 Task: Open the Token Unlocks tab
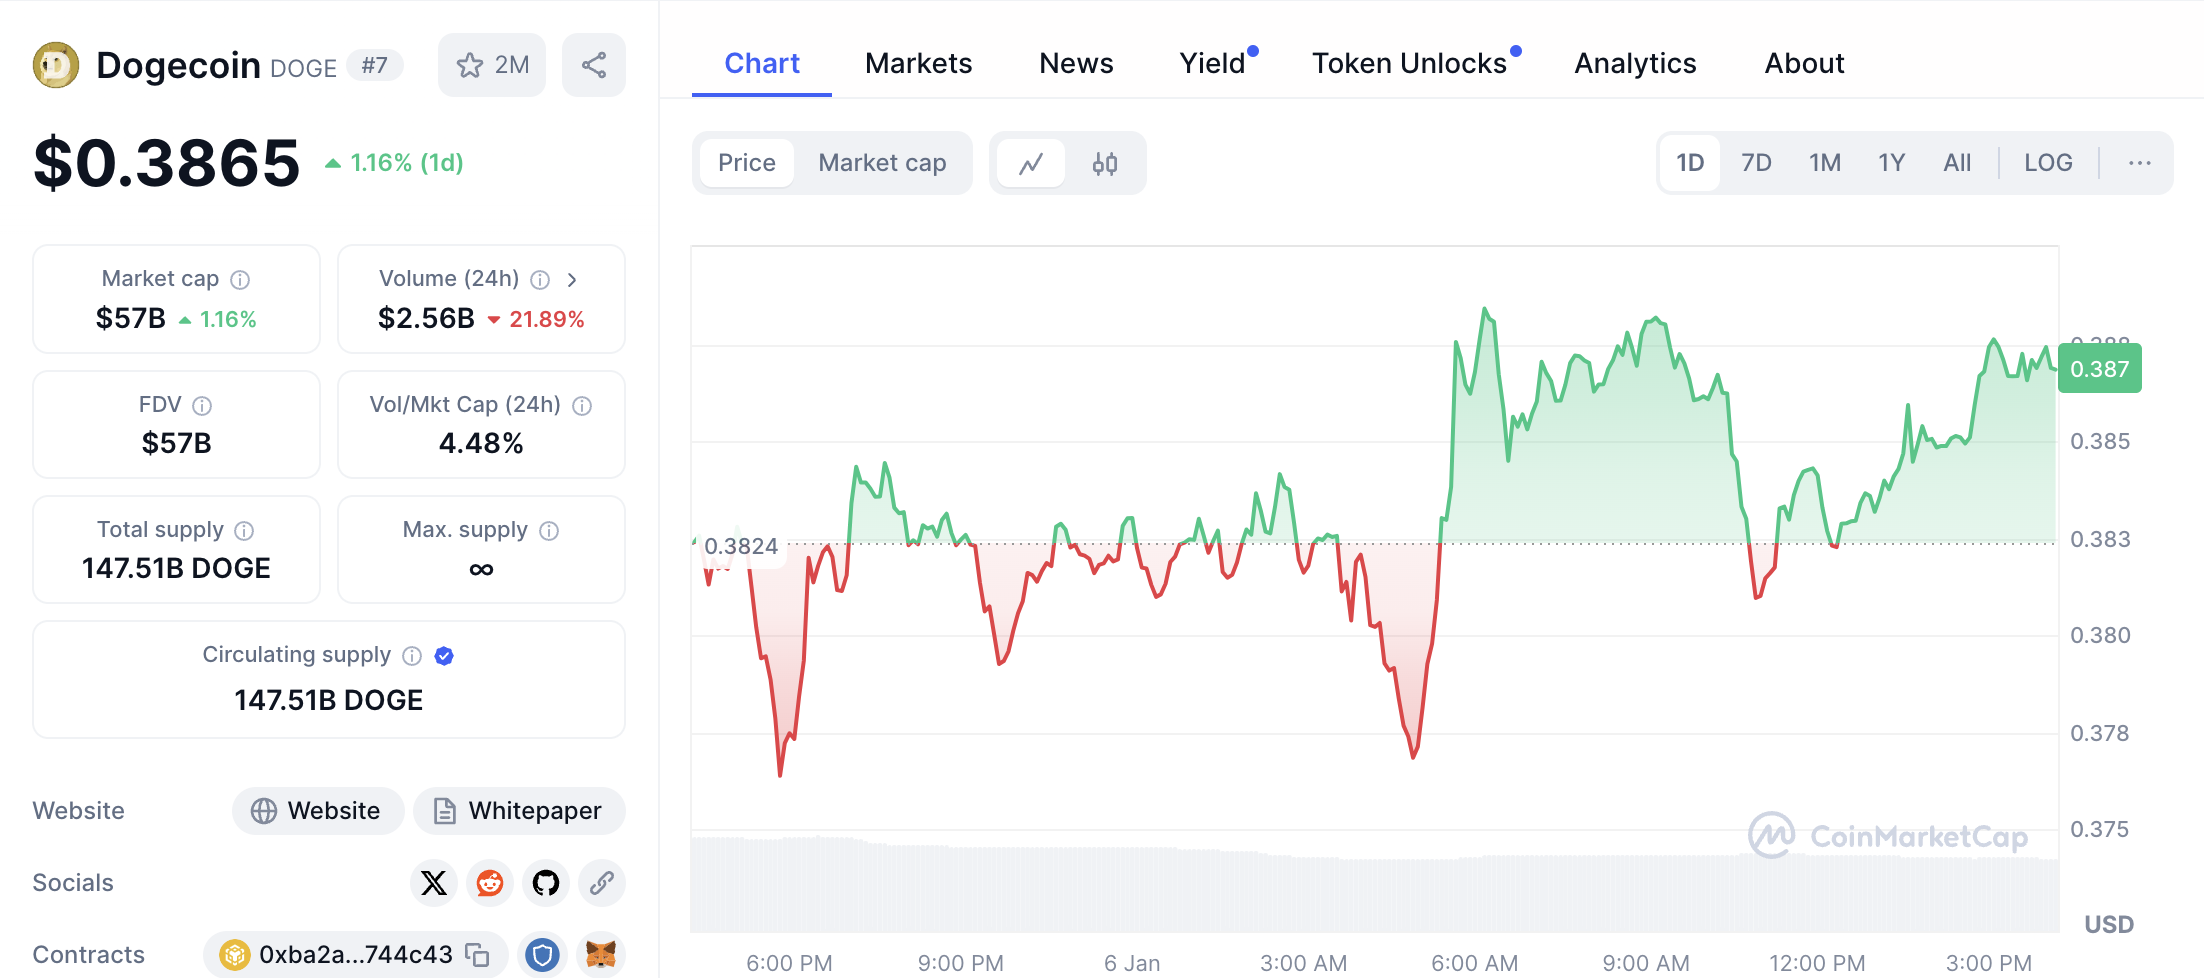1408,64
